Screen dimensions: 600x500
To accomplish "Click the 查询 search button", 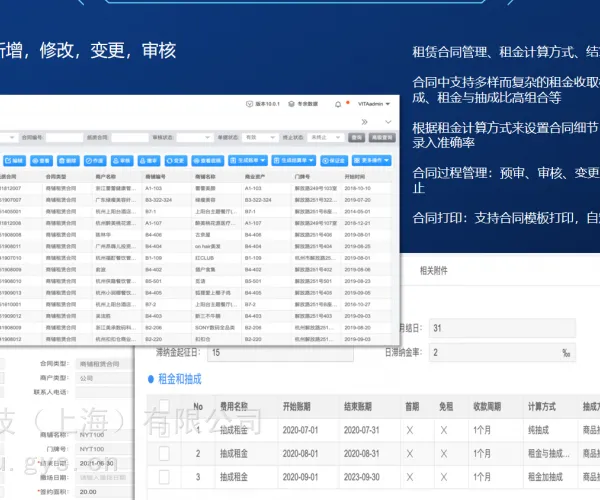I will 356,137.
